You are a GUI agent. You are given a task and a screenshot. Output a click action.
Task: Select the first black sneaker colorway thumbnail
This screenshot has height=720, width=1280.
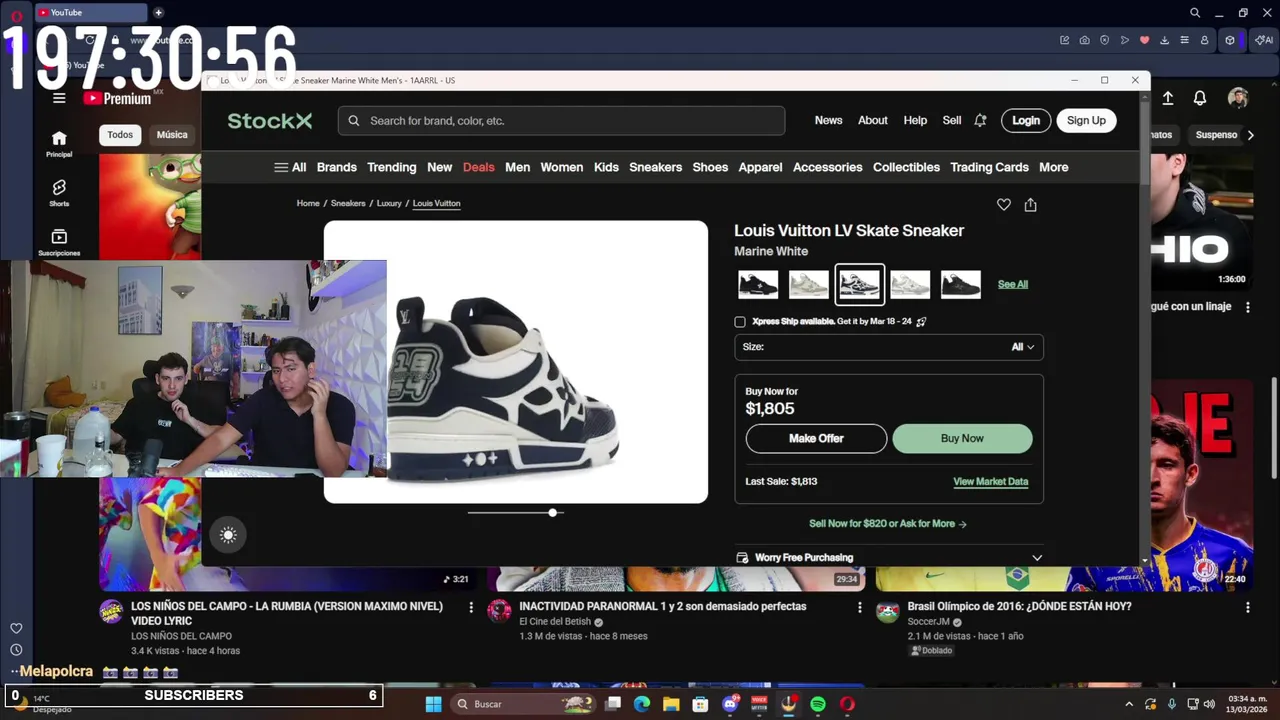758,284
